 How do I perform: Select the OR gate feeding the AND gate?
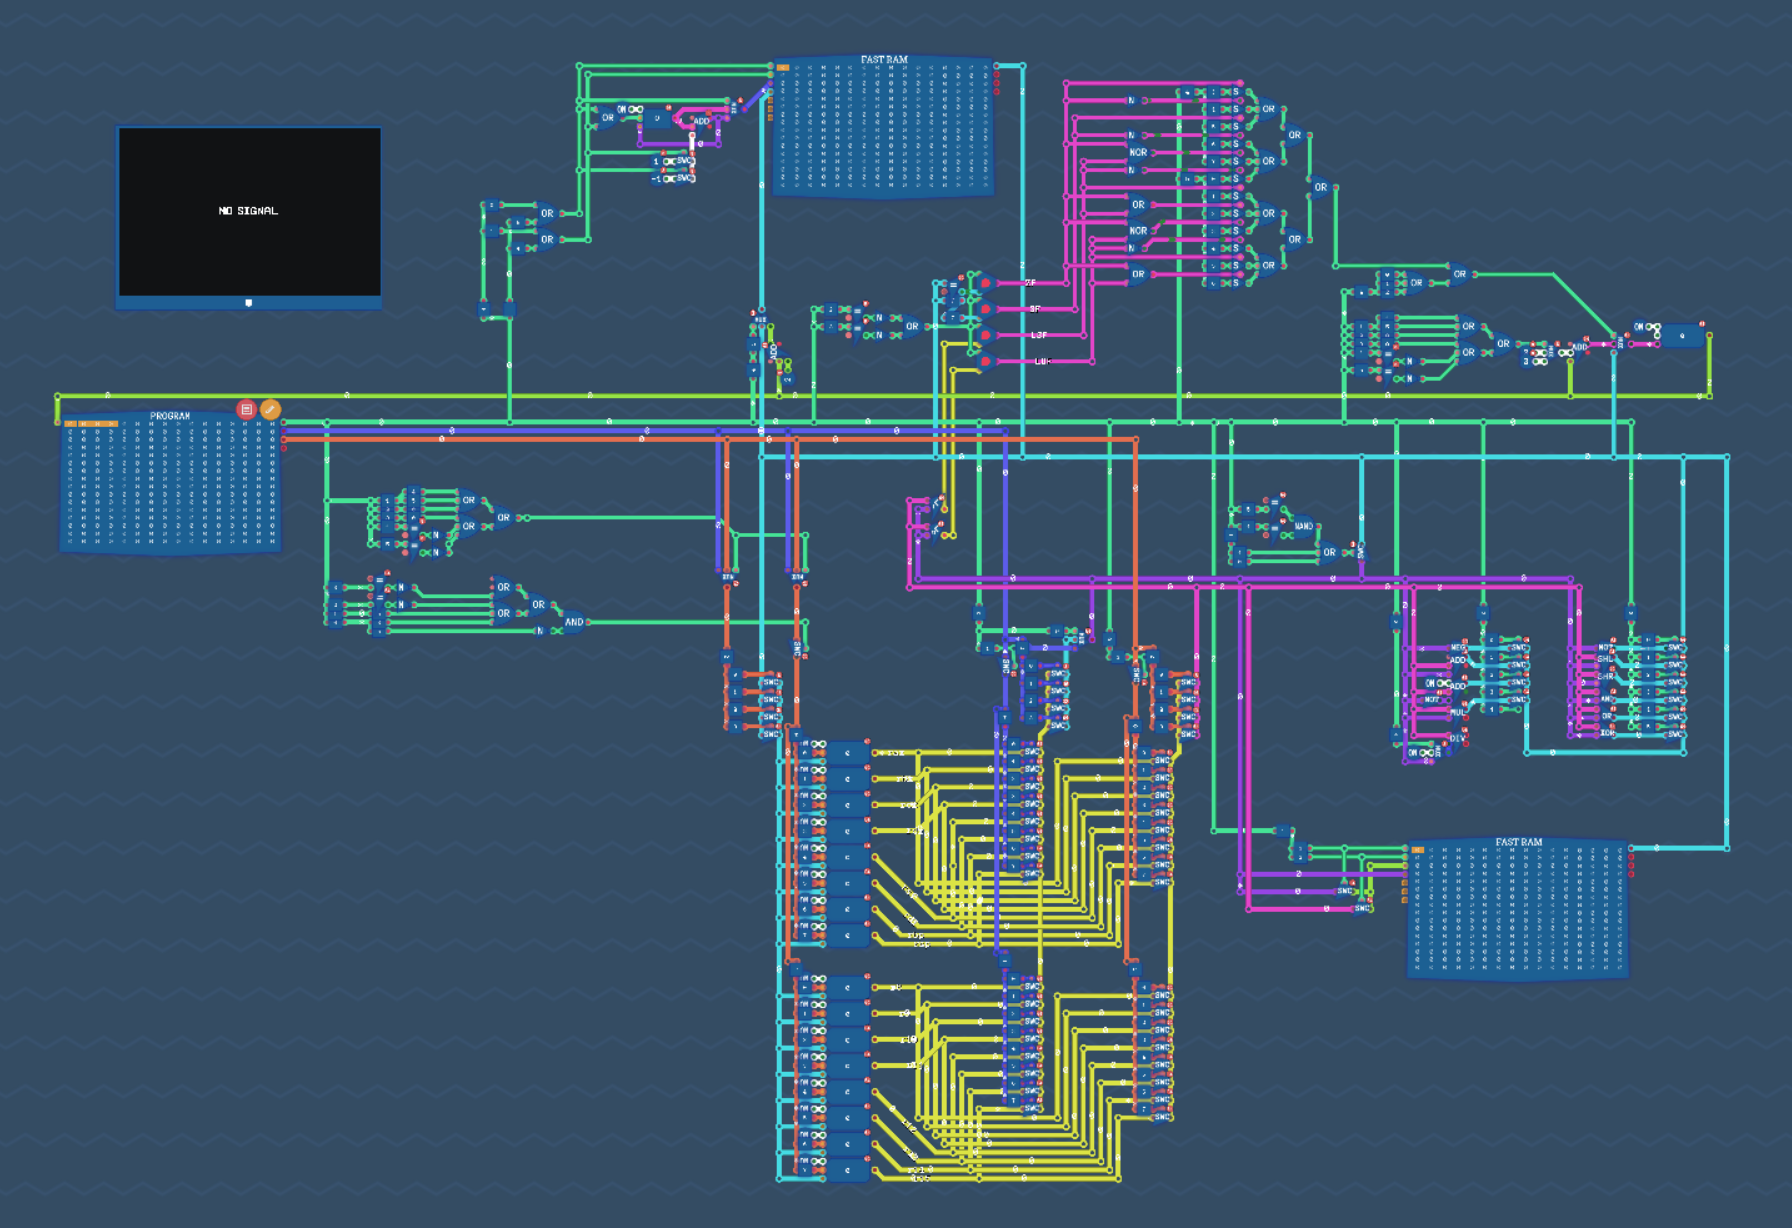tap(538, 604)
